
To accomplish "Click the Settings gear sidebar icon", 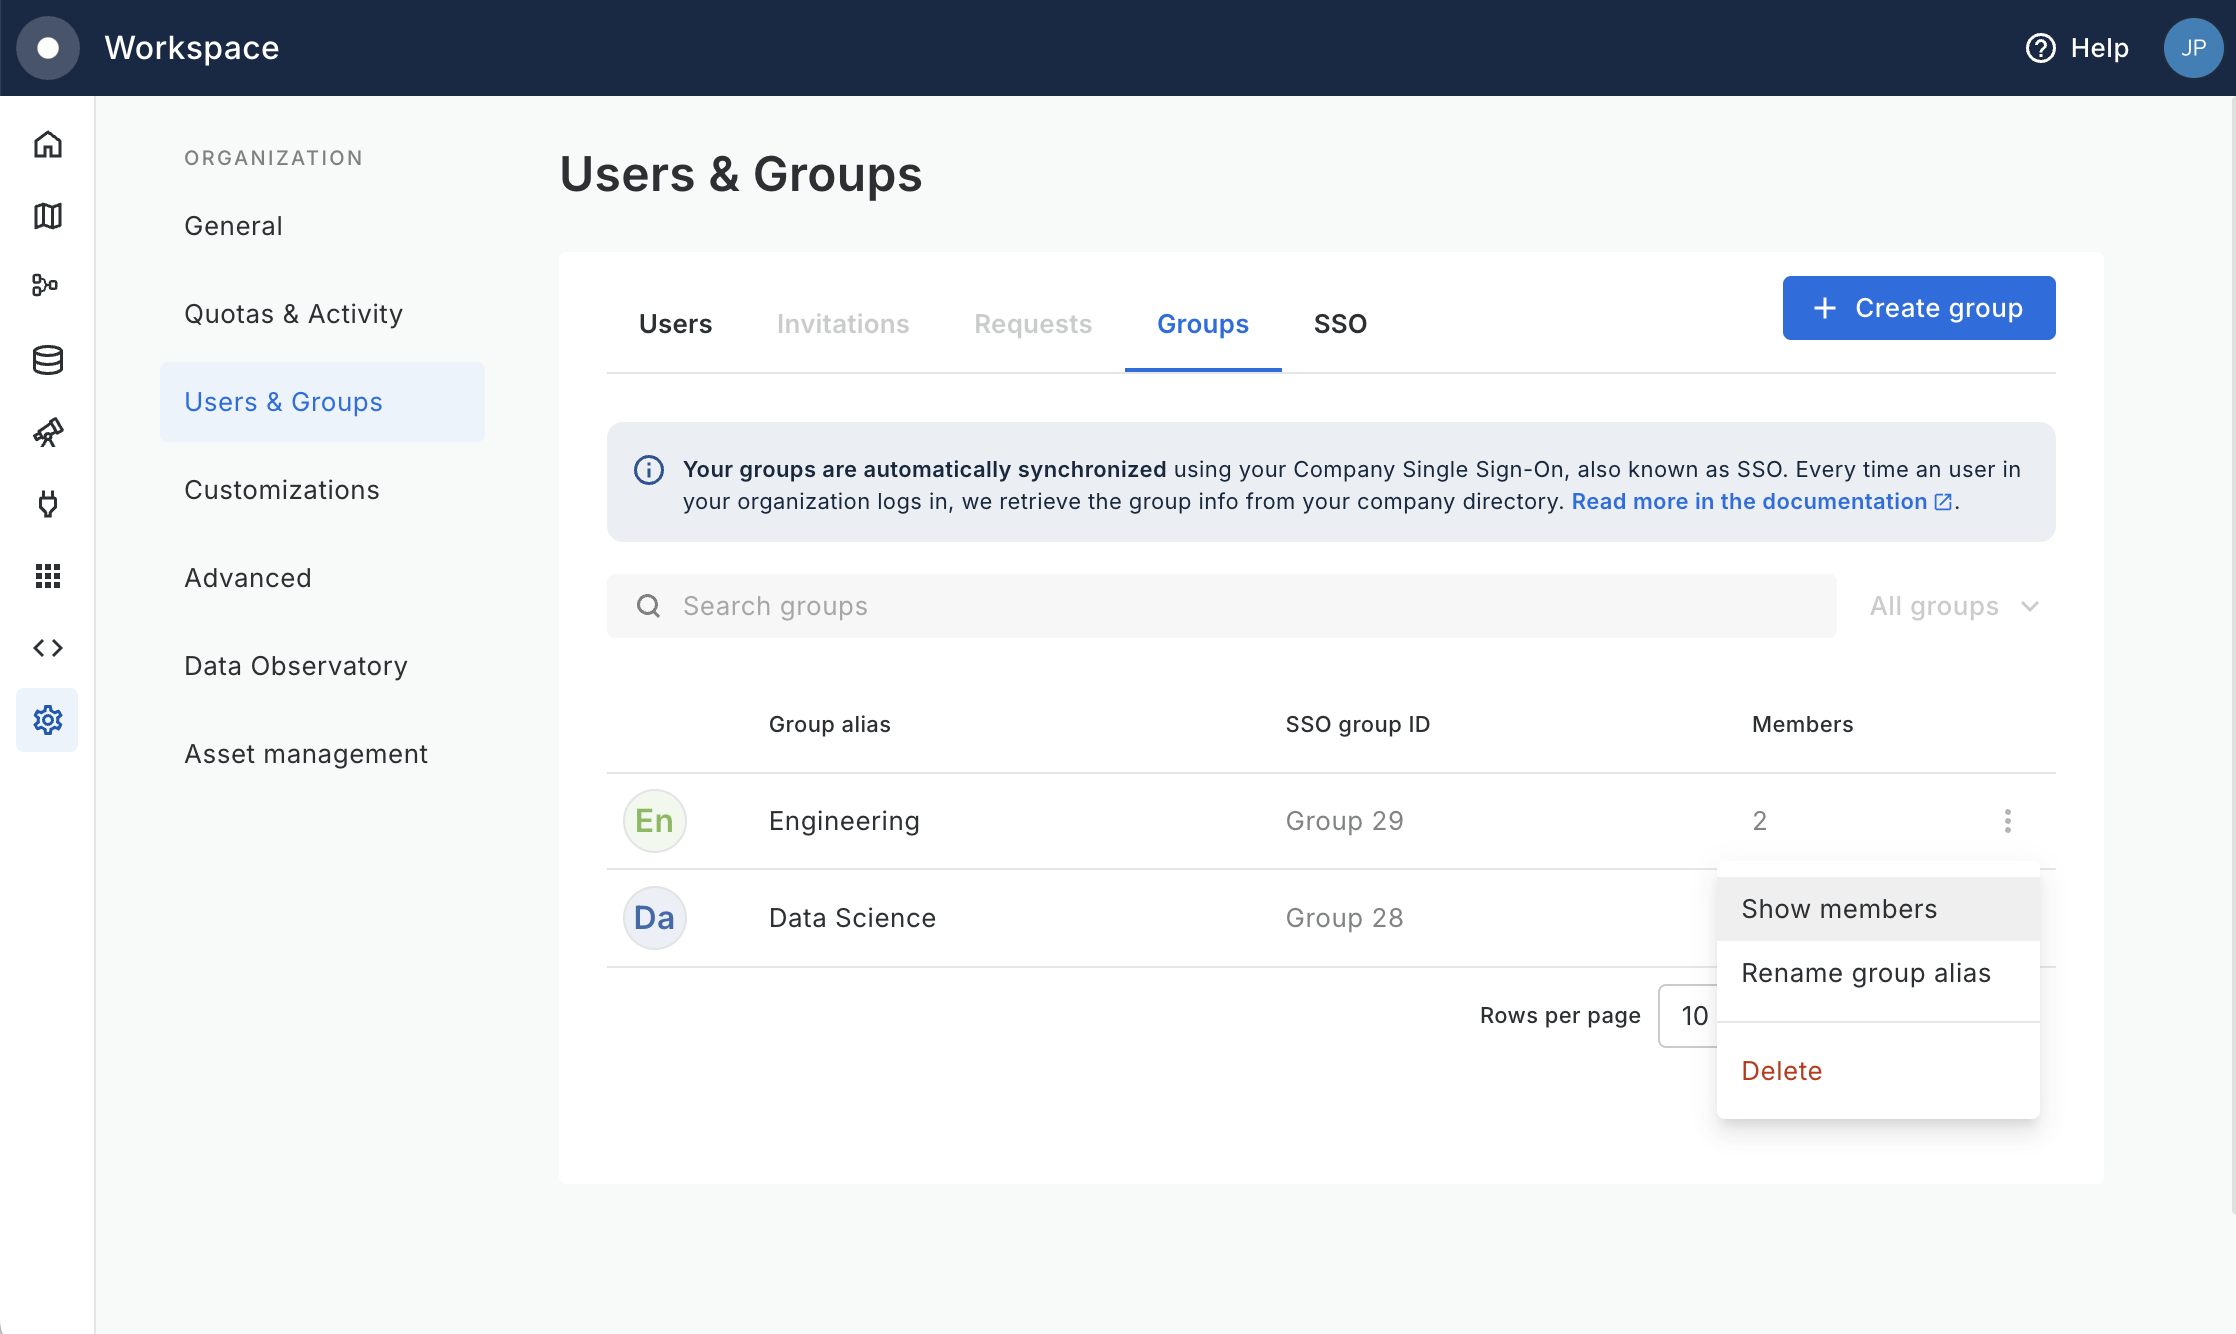I will [x=47, y=720].
